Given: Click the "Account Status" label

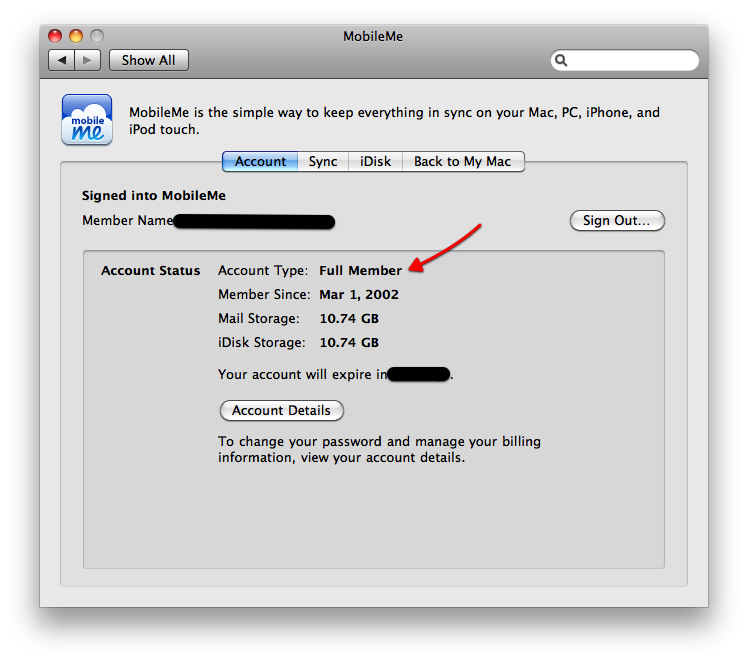Looking at the screenshot, I should coord(150,270).
